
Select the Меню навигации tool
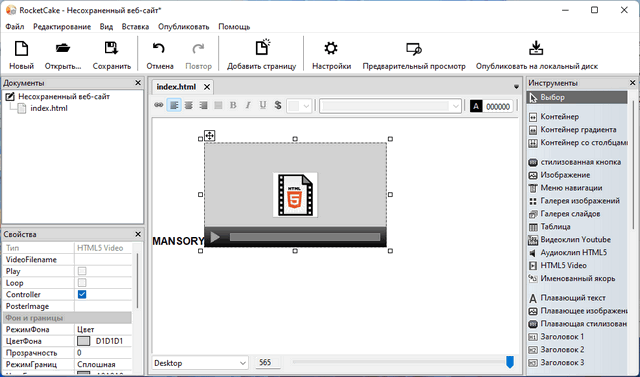(x=571, y=188)
